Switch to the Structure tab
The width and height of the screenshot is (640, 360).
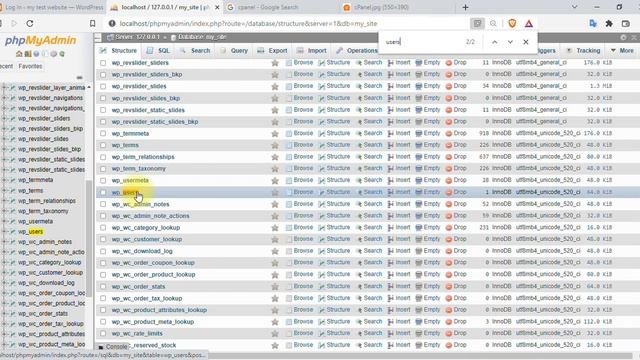[119, 51]
